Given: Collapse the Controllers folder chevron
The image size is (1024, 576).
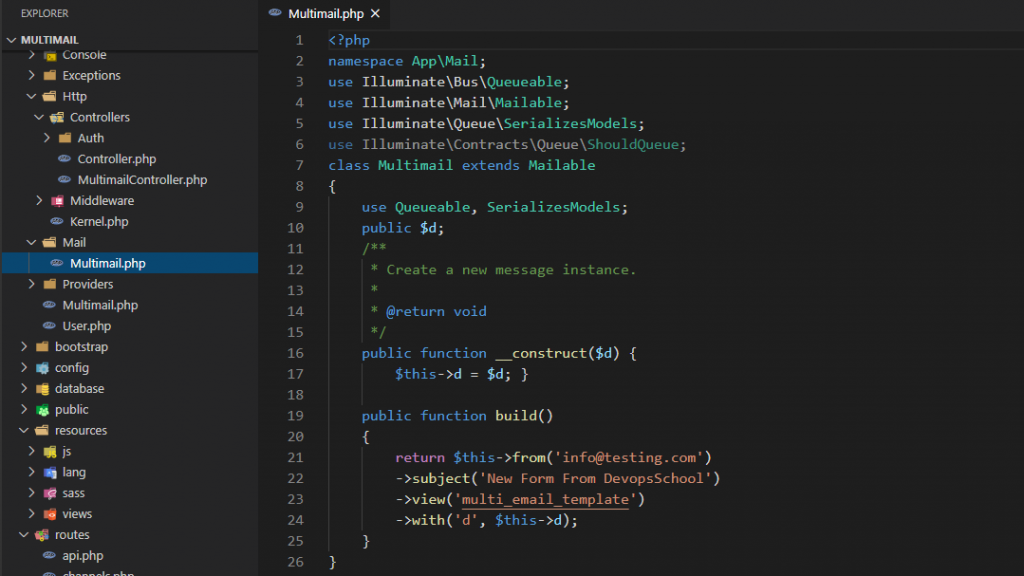Looking at the screenshot, I should coord(39,117).
